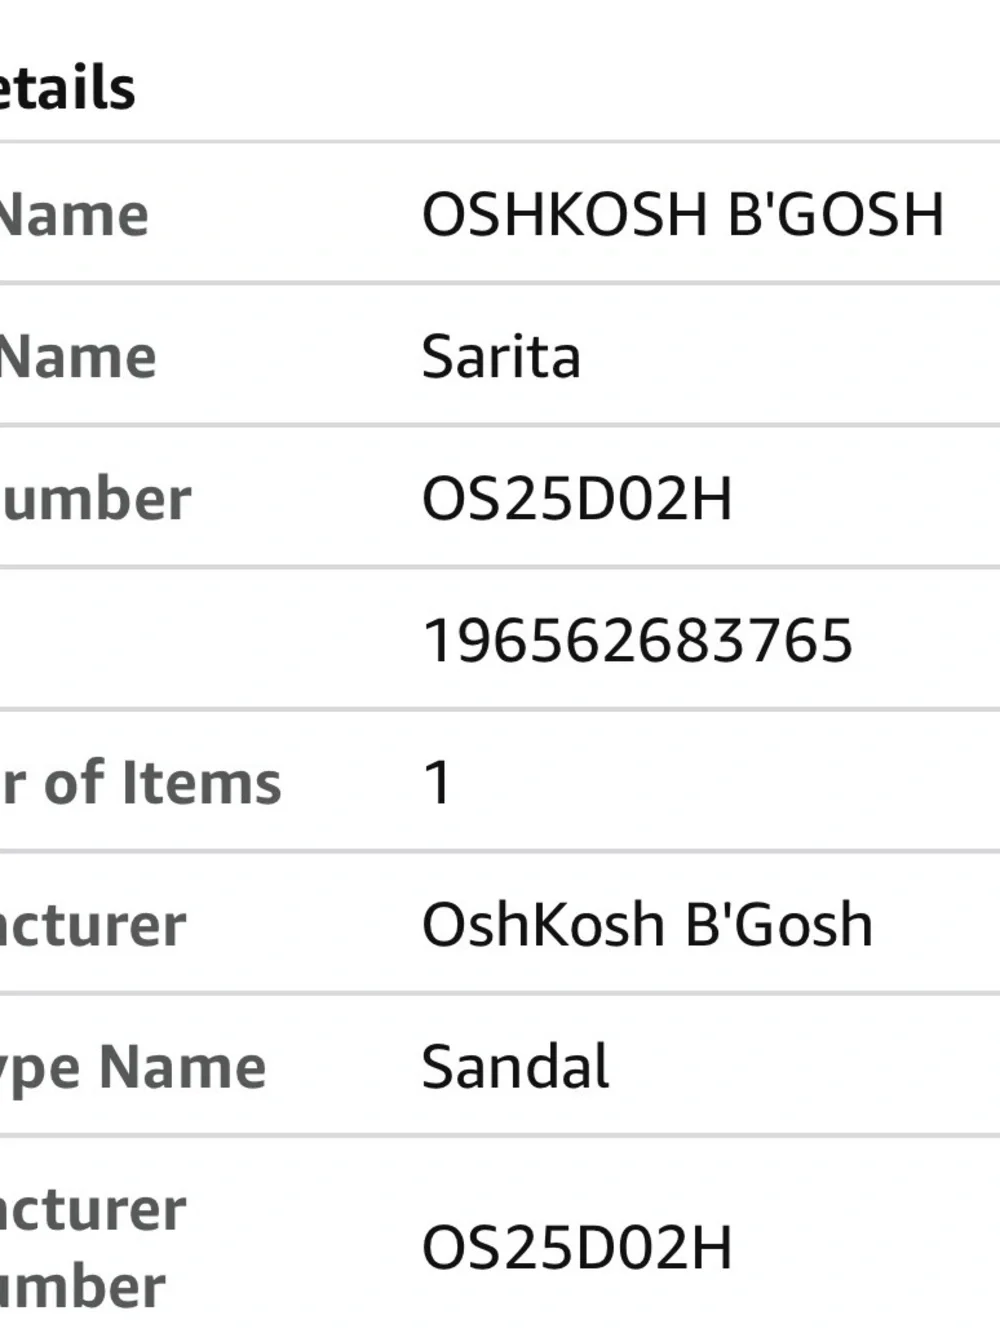The image size is (1000, 1333).
Task: Click the divider line below the details heading
Action: tap(500, 143)
